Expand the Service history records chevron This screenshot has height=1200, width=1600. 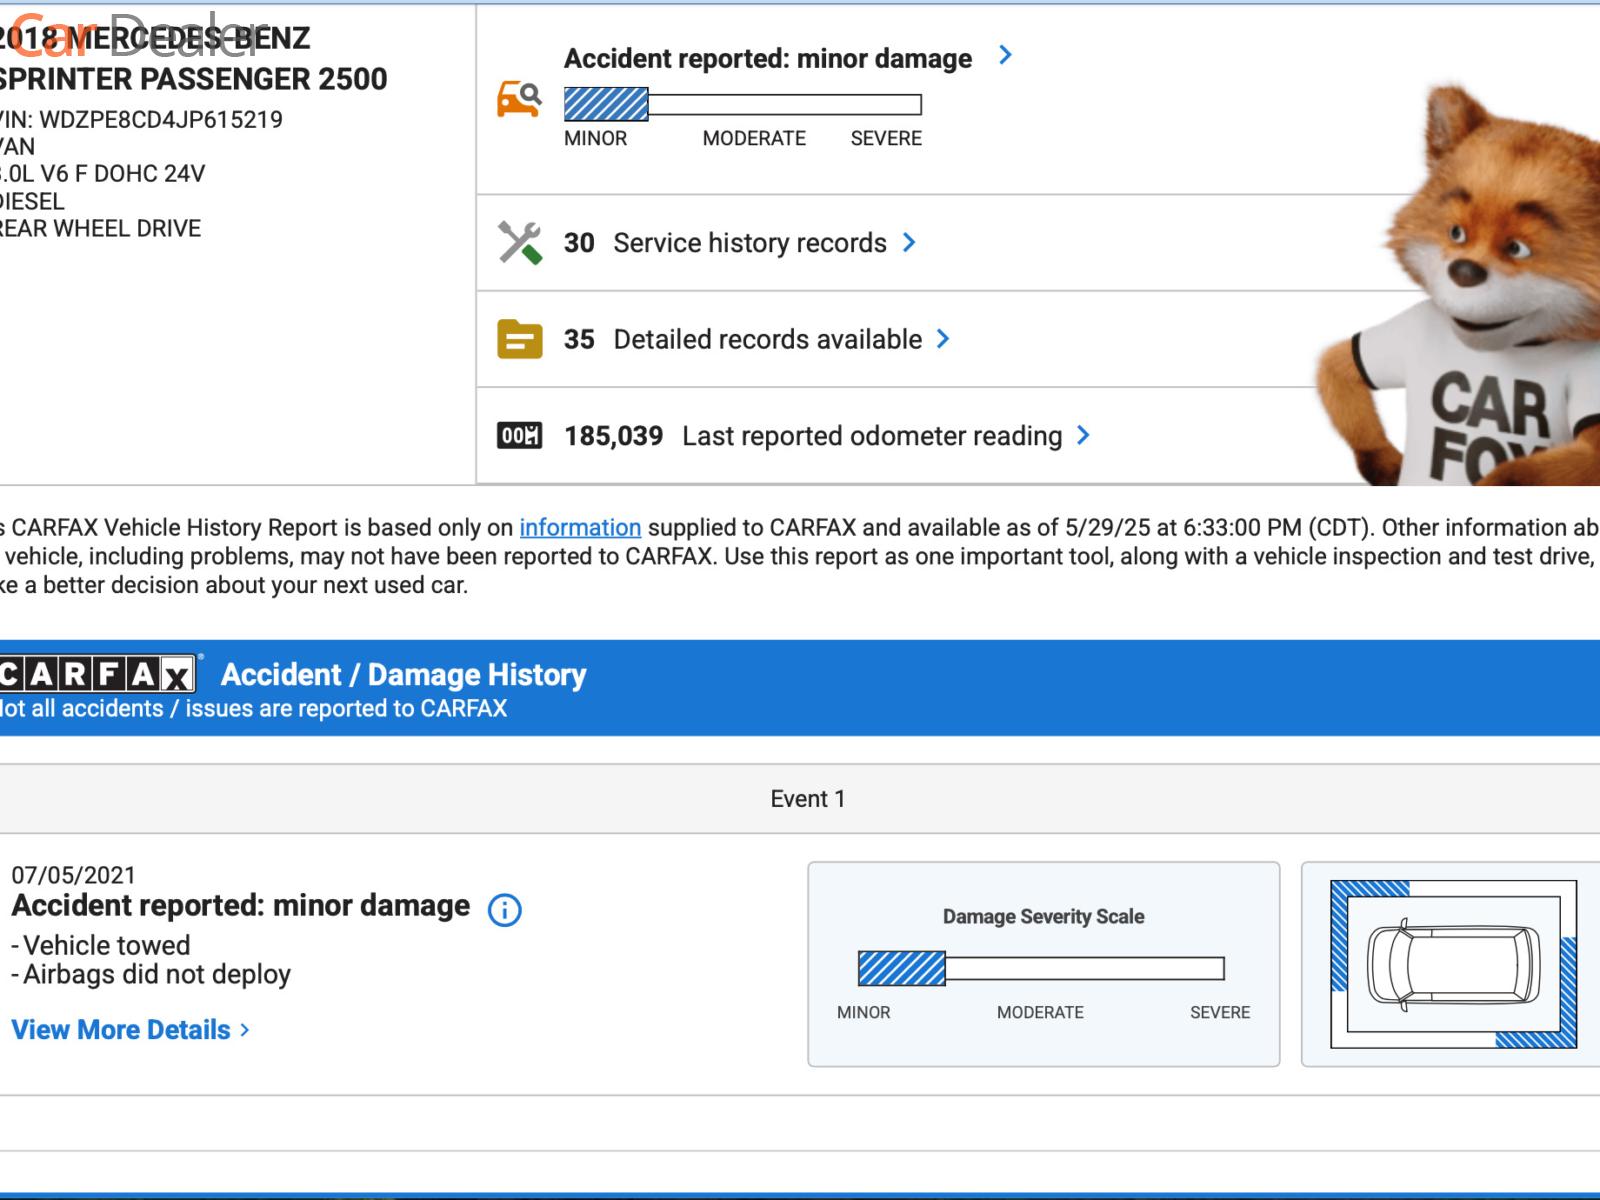tap(909, 243)
